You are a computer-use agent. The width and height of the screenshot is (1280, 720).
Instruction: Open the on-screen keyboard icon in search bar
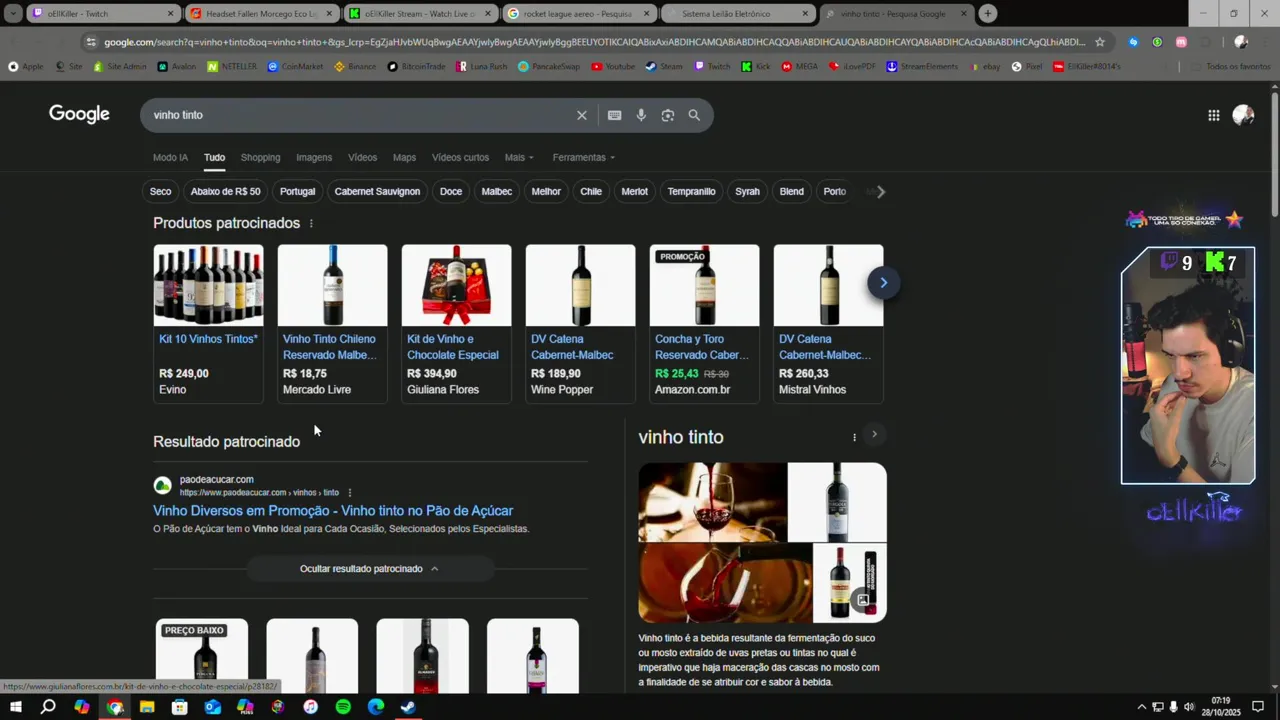(614, 115)
